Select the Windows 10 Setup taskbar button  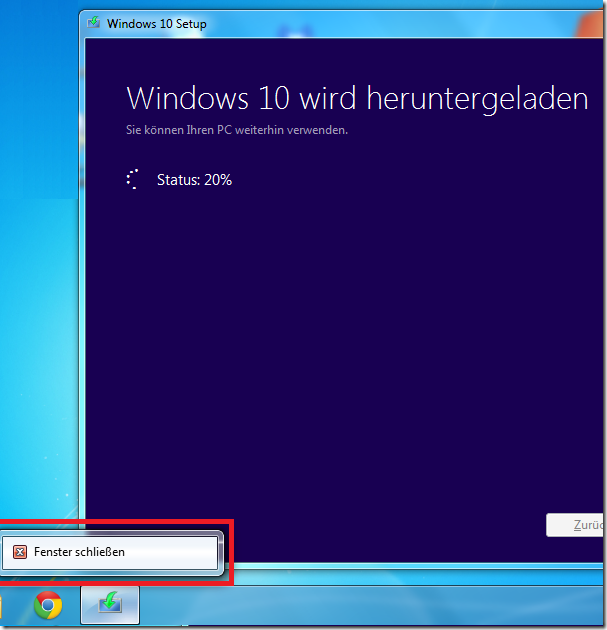click(110, 605)
